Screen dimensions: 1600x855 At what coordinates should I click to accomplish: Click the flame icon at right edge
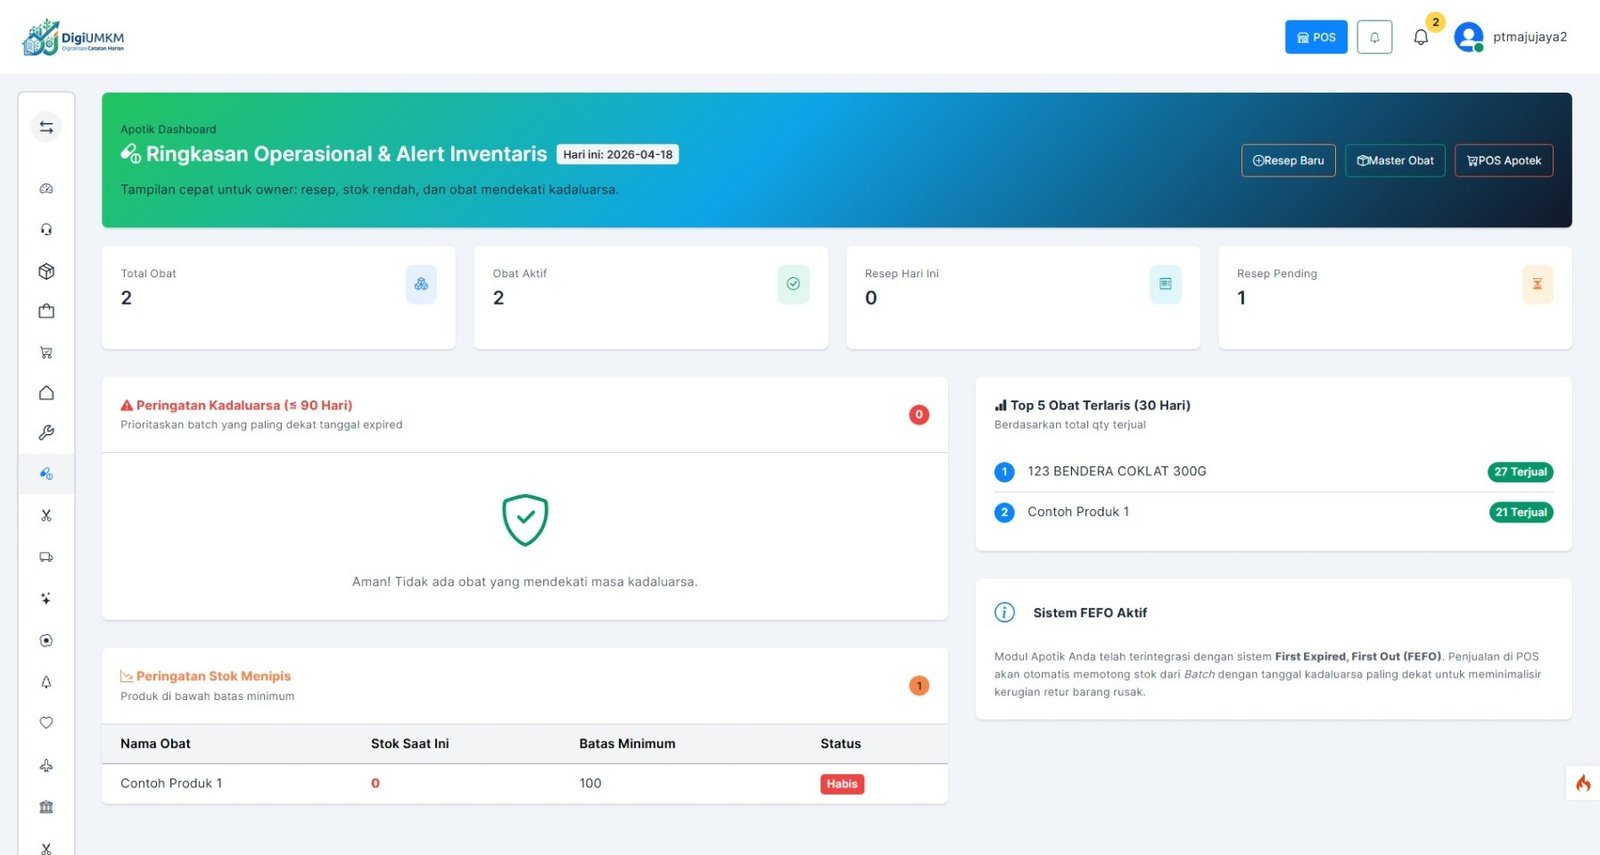(1583, 783)
